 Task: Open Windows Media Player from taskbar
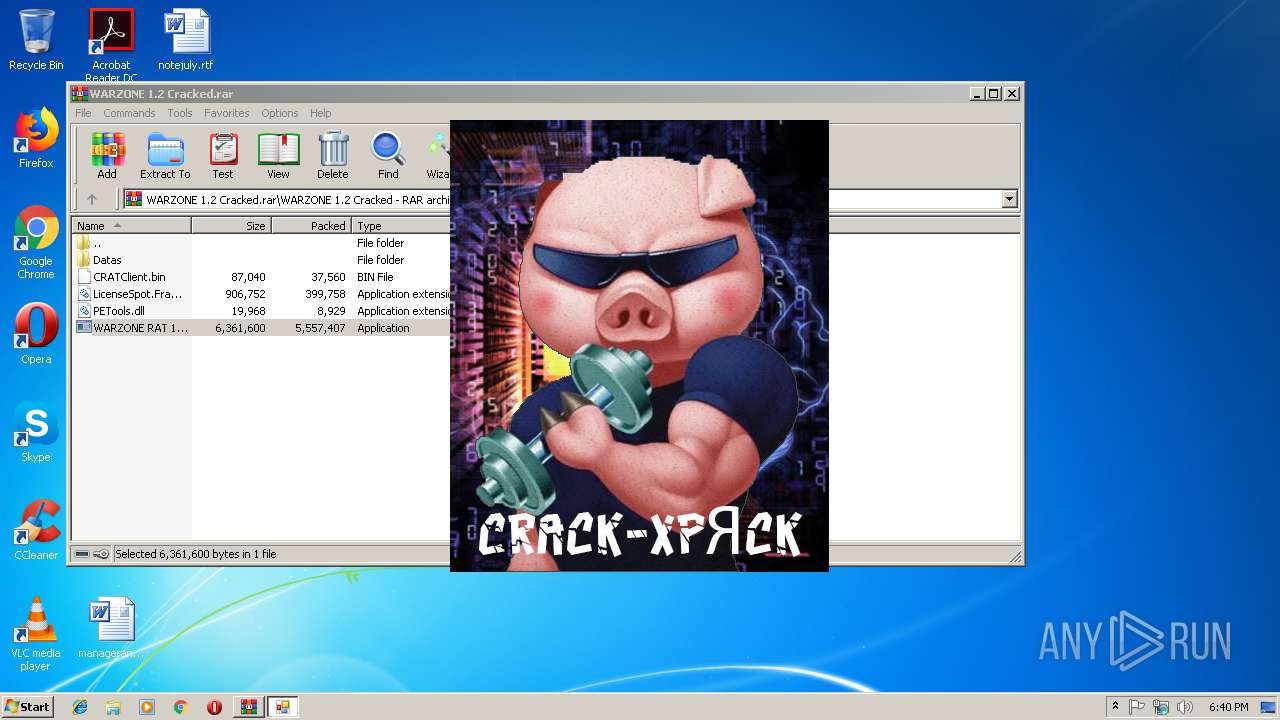(147, 707)
